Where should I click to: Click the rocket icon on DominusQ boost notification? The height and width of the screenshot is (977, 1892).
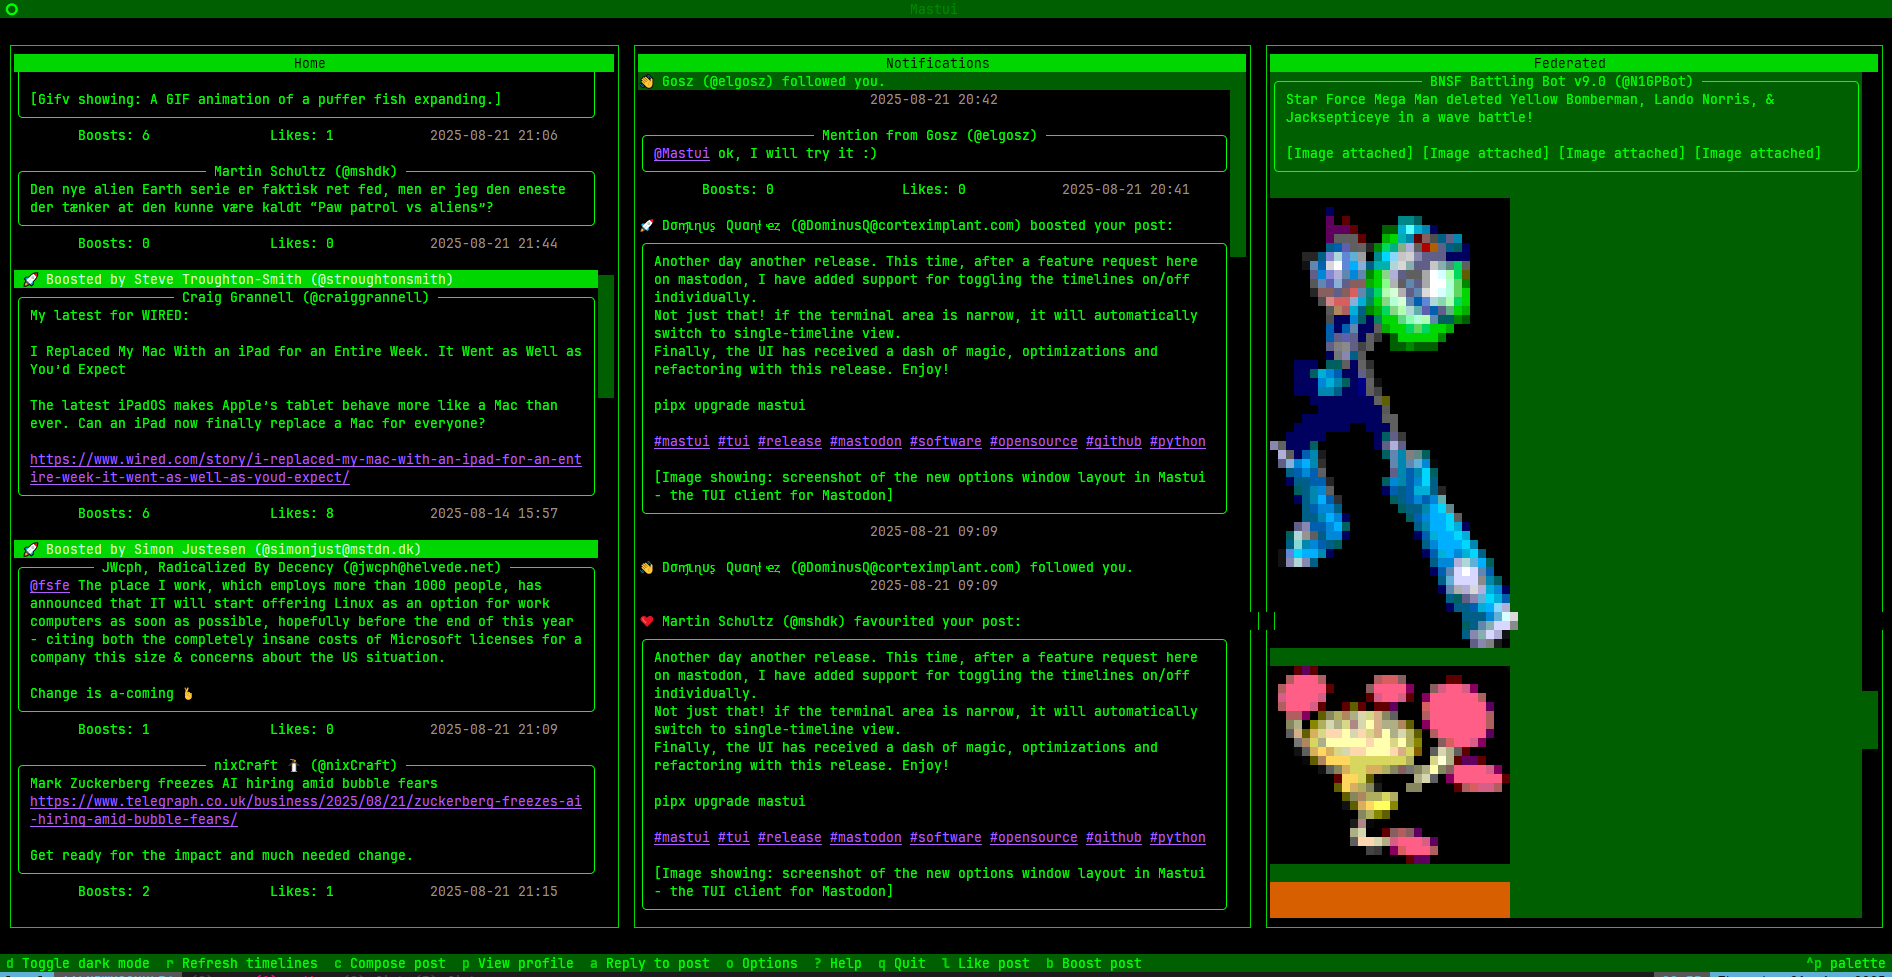[x=646, y=225]
